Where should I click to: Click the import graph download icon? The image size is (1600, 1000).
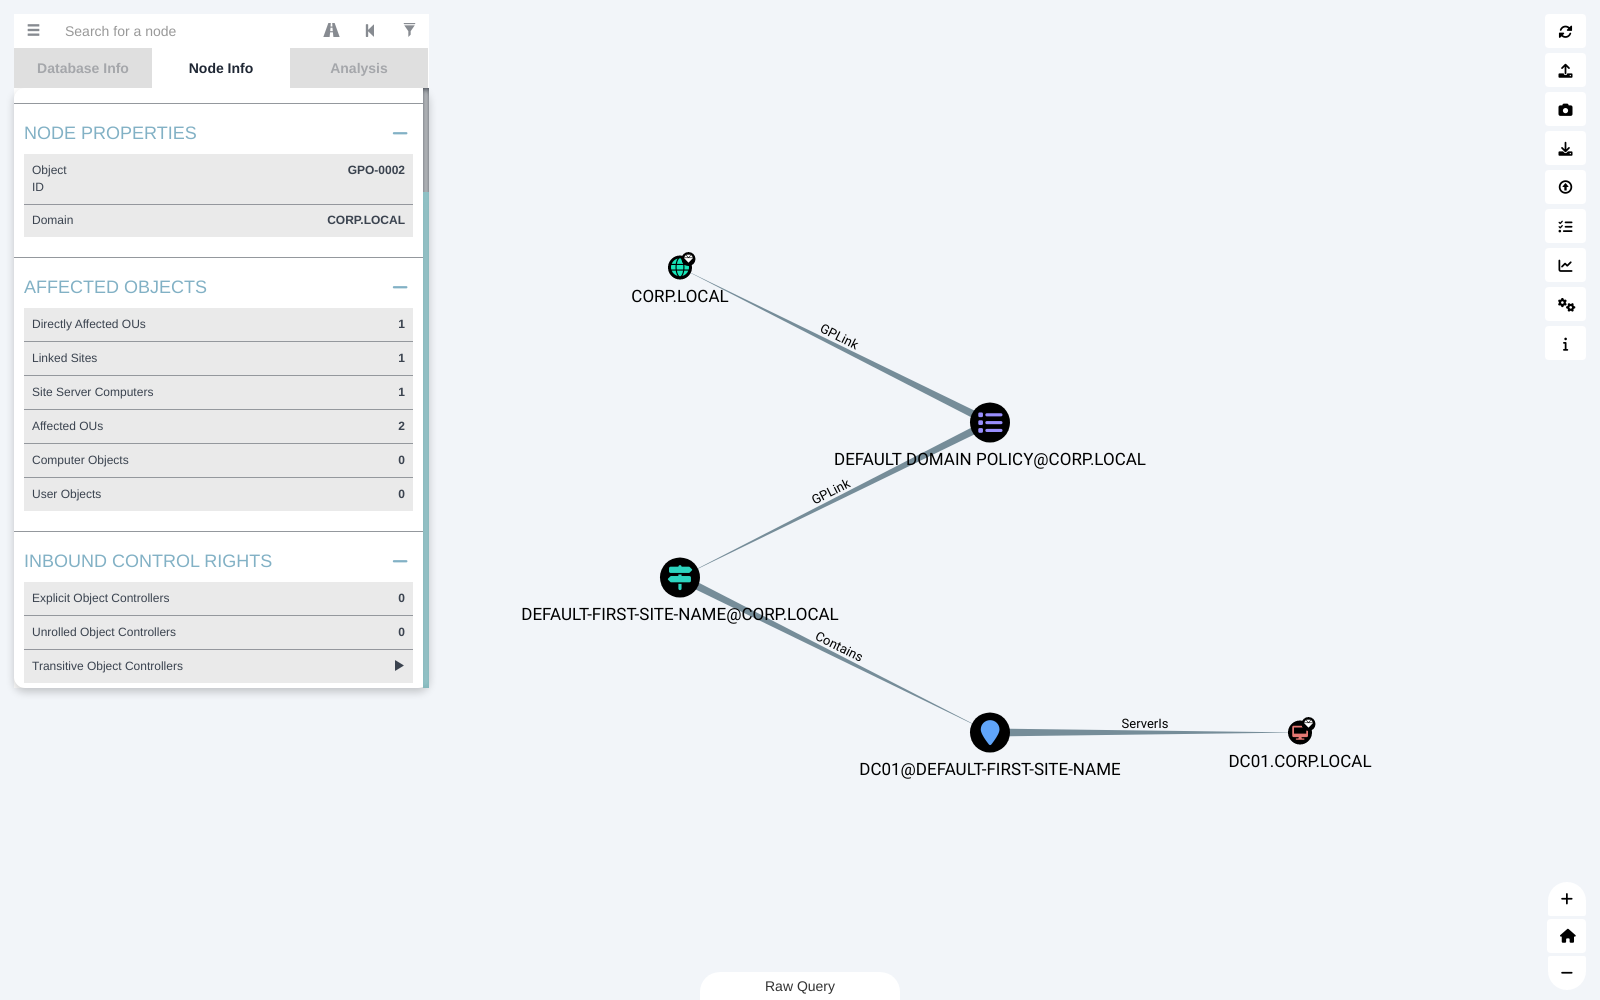(1565, 149)
